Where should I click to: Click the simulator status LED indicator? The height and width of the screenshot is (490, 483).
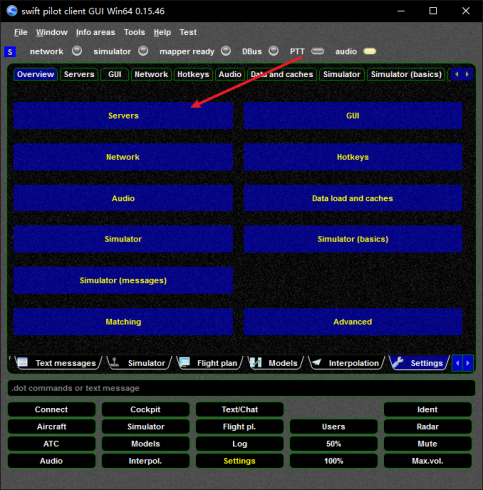pyautogui.click(x=143, y=51)
